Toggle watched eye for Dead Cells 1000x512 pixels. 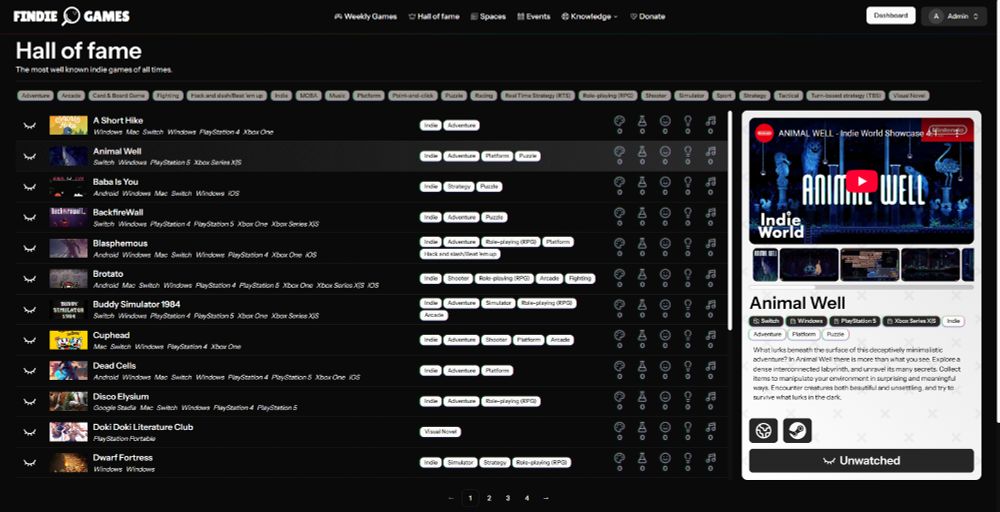click(x=29, y=370)
